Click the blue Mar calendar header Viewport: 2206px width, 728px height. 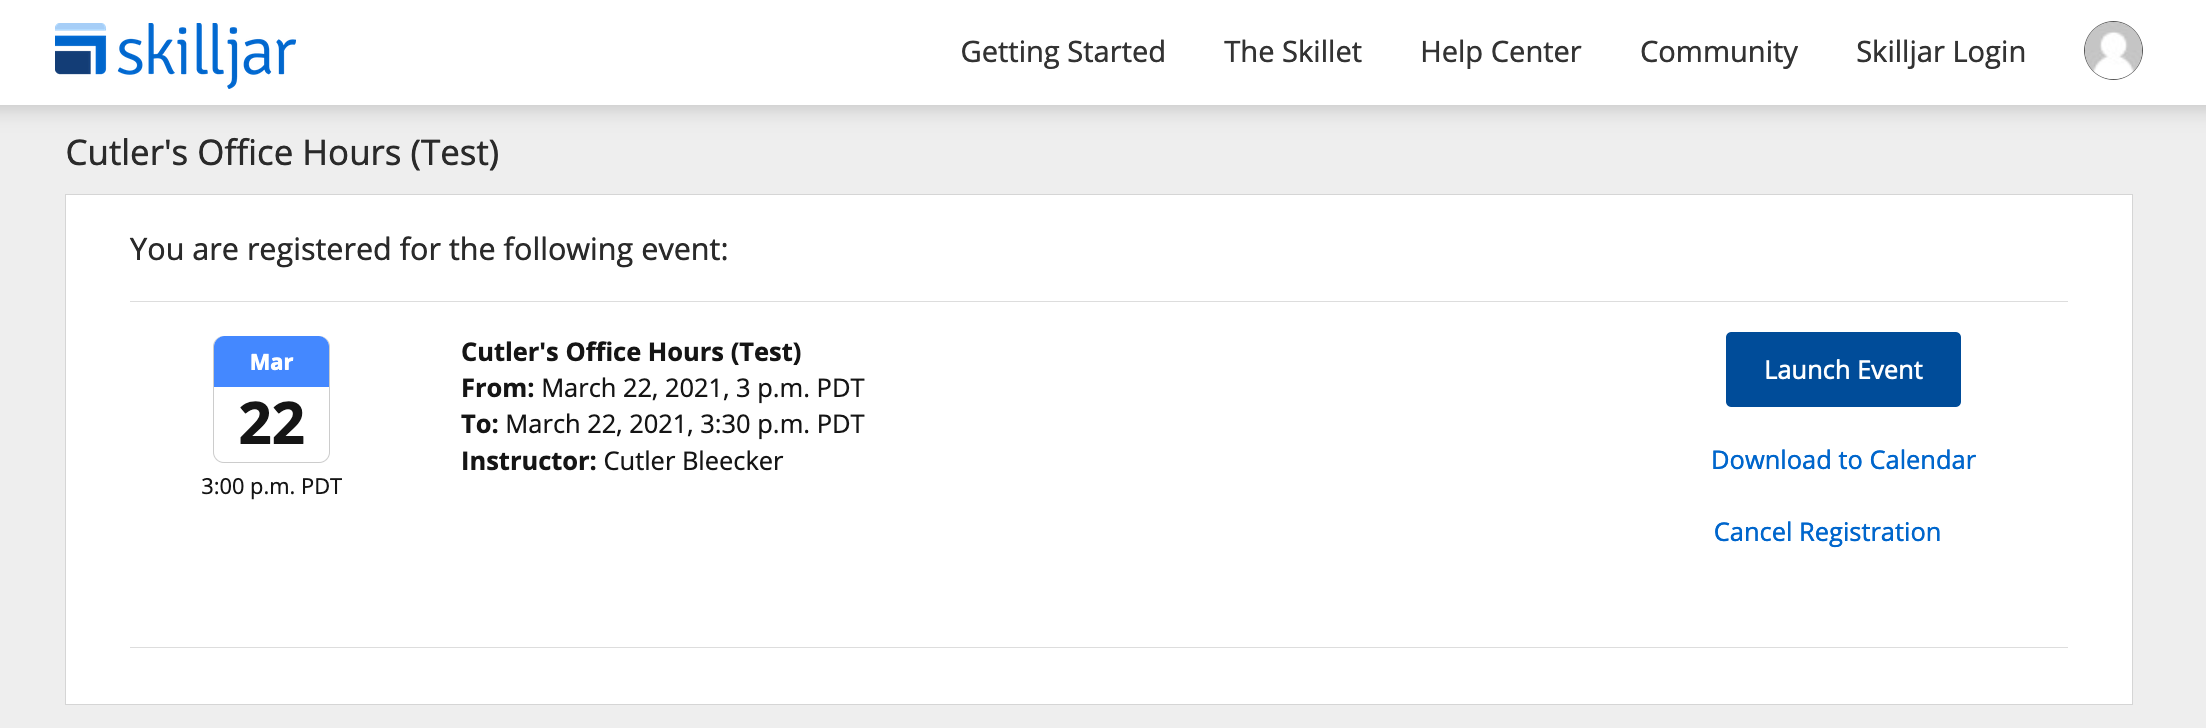271,362
